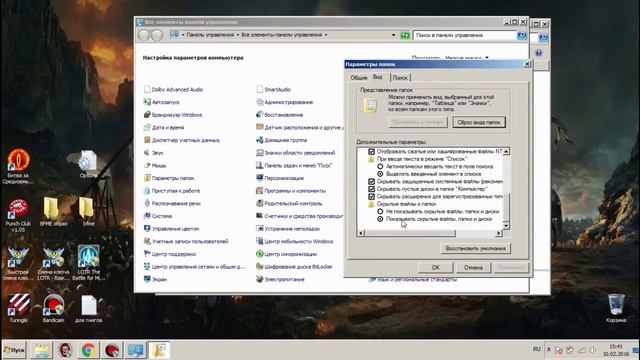
Task: Select Не показывать скрытые файлы radio
Action: click(380, 211)
